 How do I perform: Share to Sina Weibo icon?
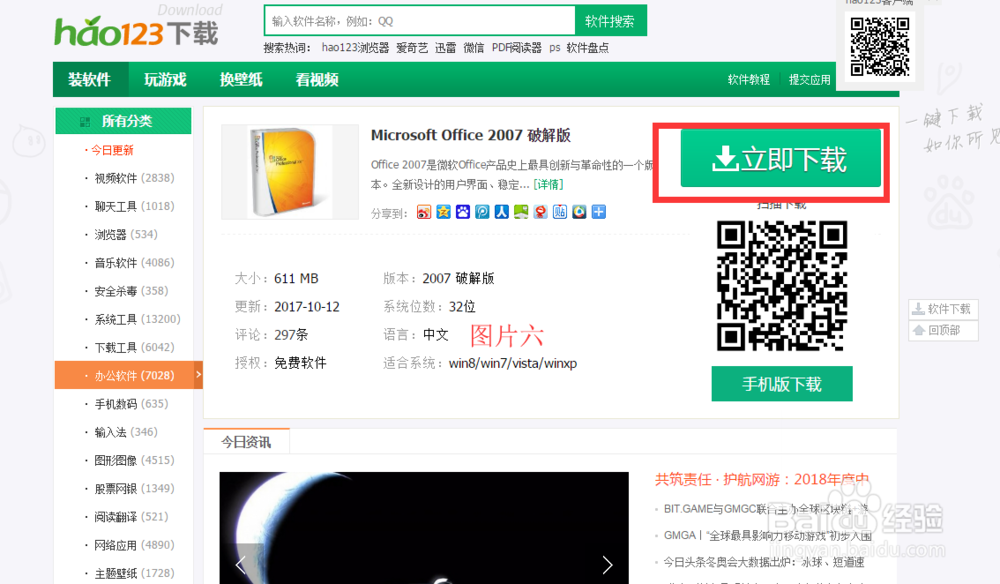tap(423, 212)
